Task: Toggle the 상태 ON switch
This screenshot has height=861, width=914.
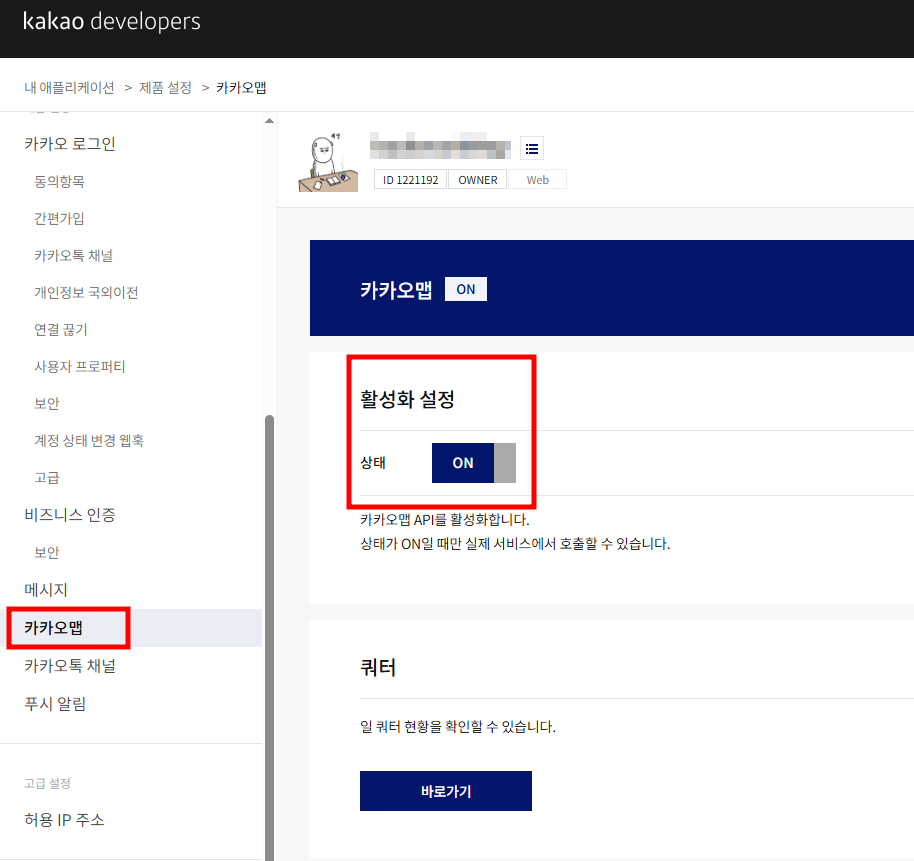Action: 473,463
